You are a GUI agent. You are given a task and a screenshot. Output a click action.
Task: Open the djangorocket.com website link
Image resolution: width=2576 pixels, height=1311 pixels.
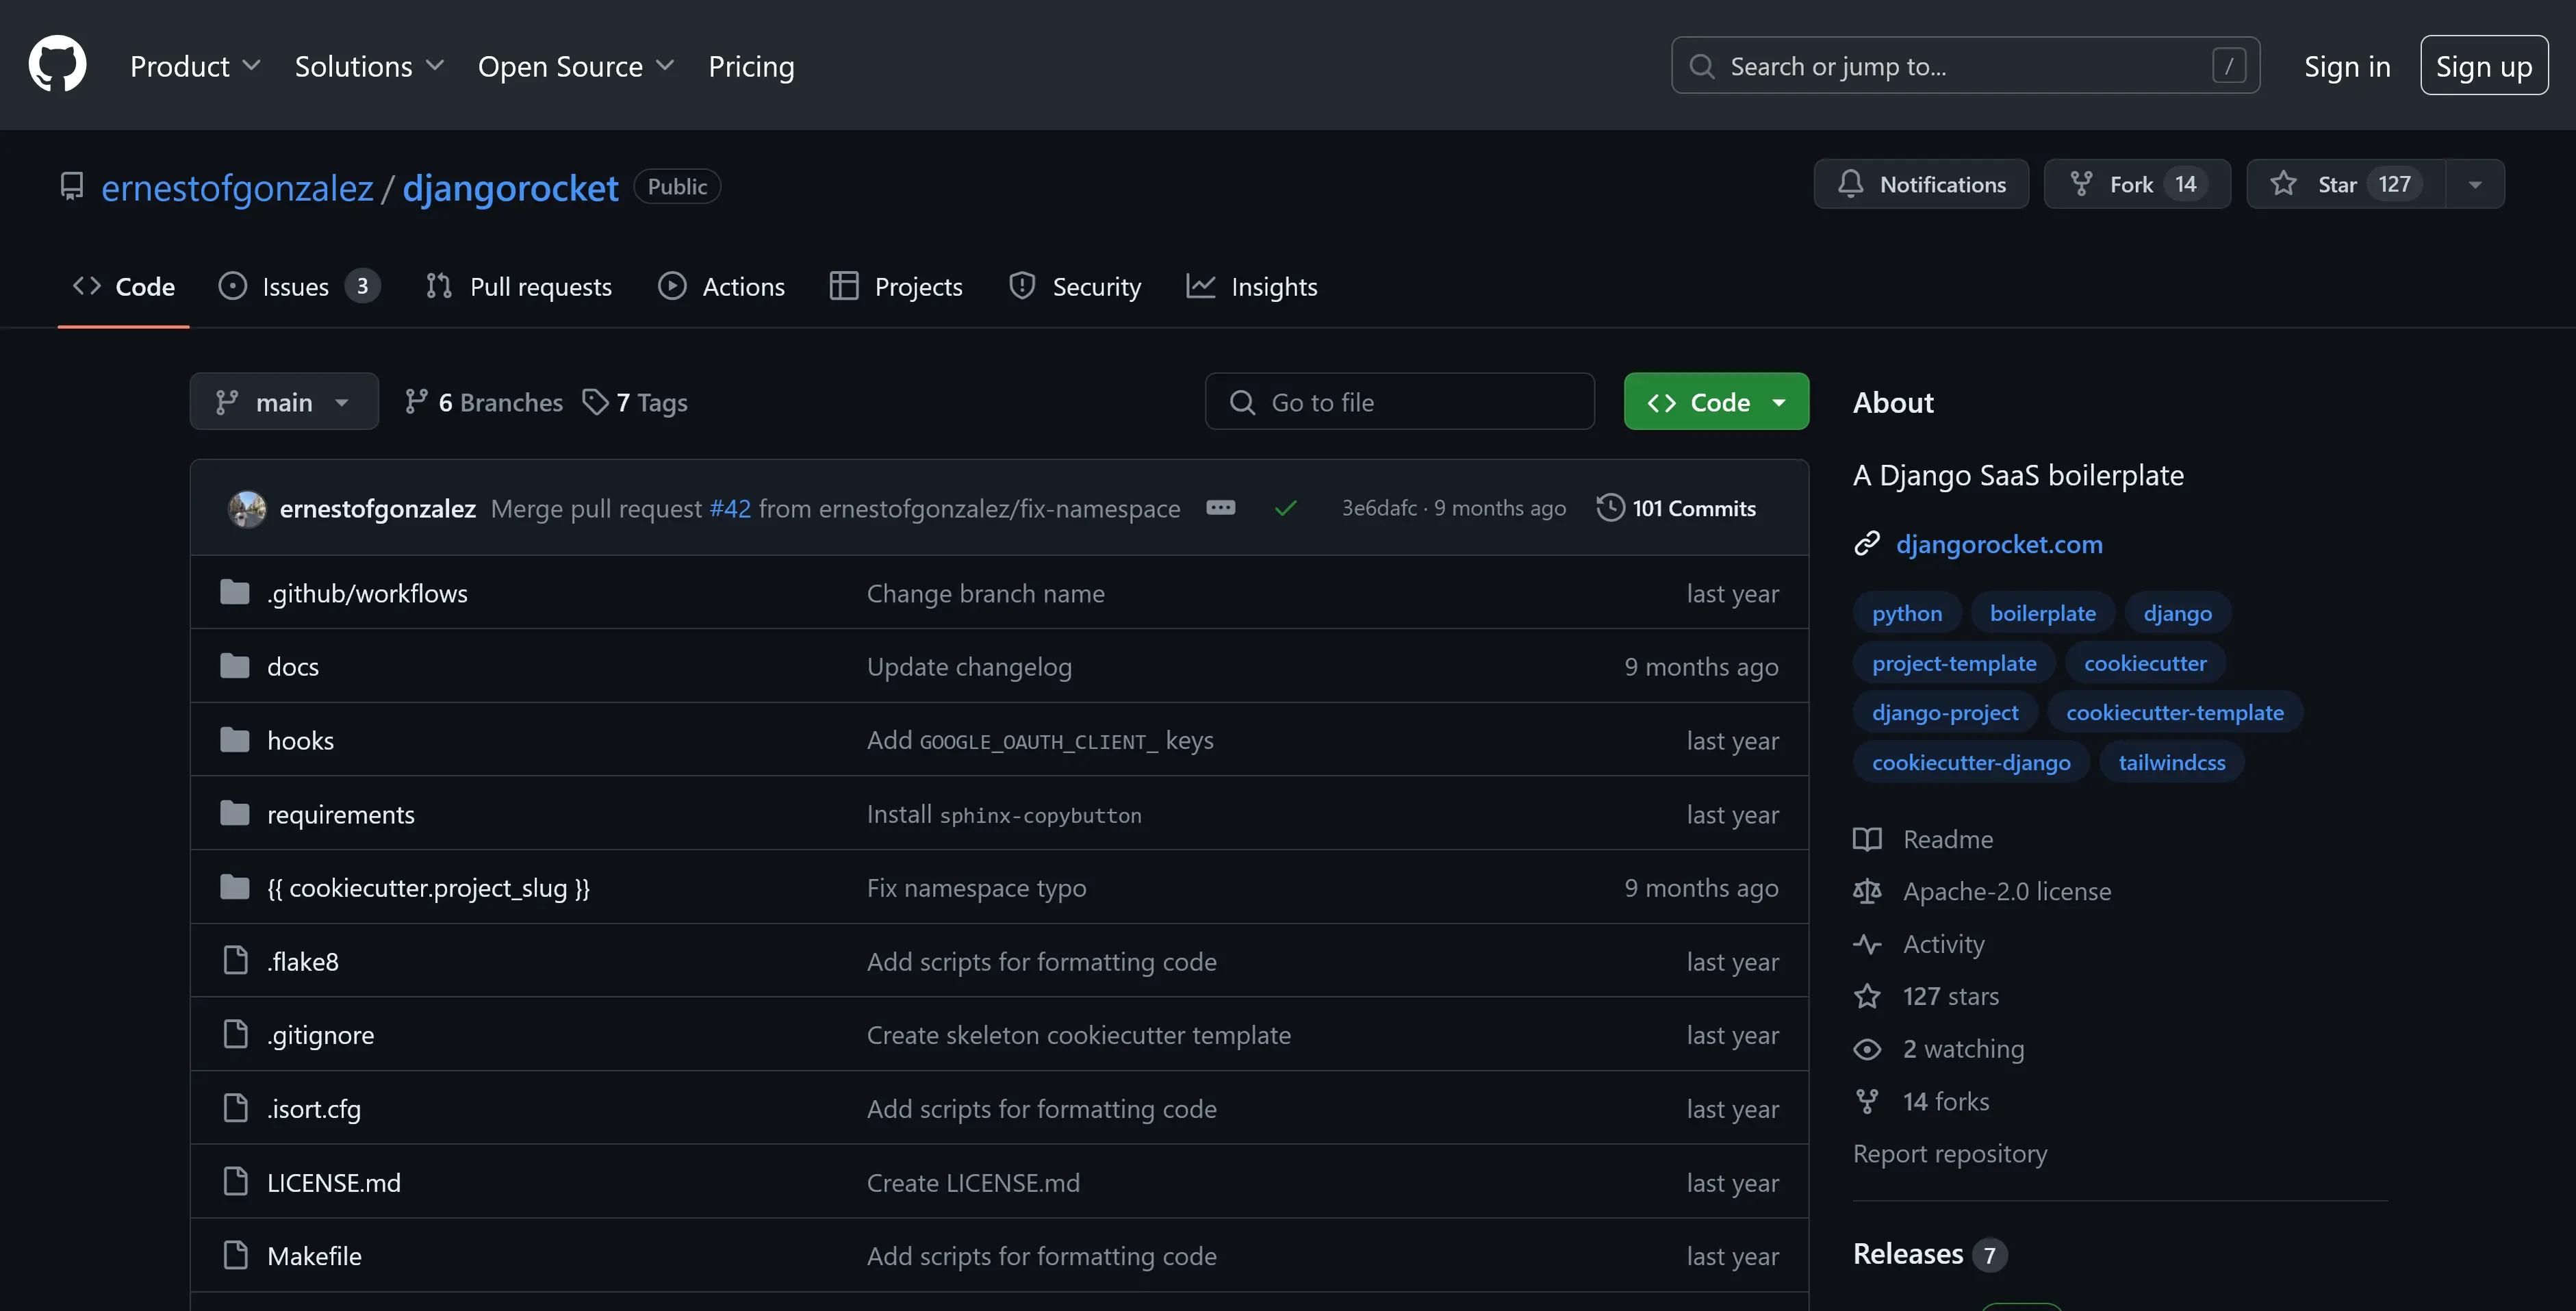1999,544
